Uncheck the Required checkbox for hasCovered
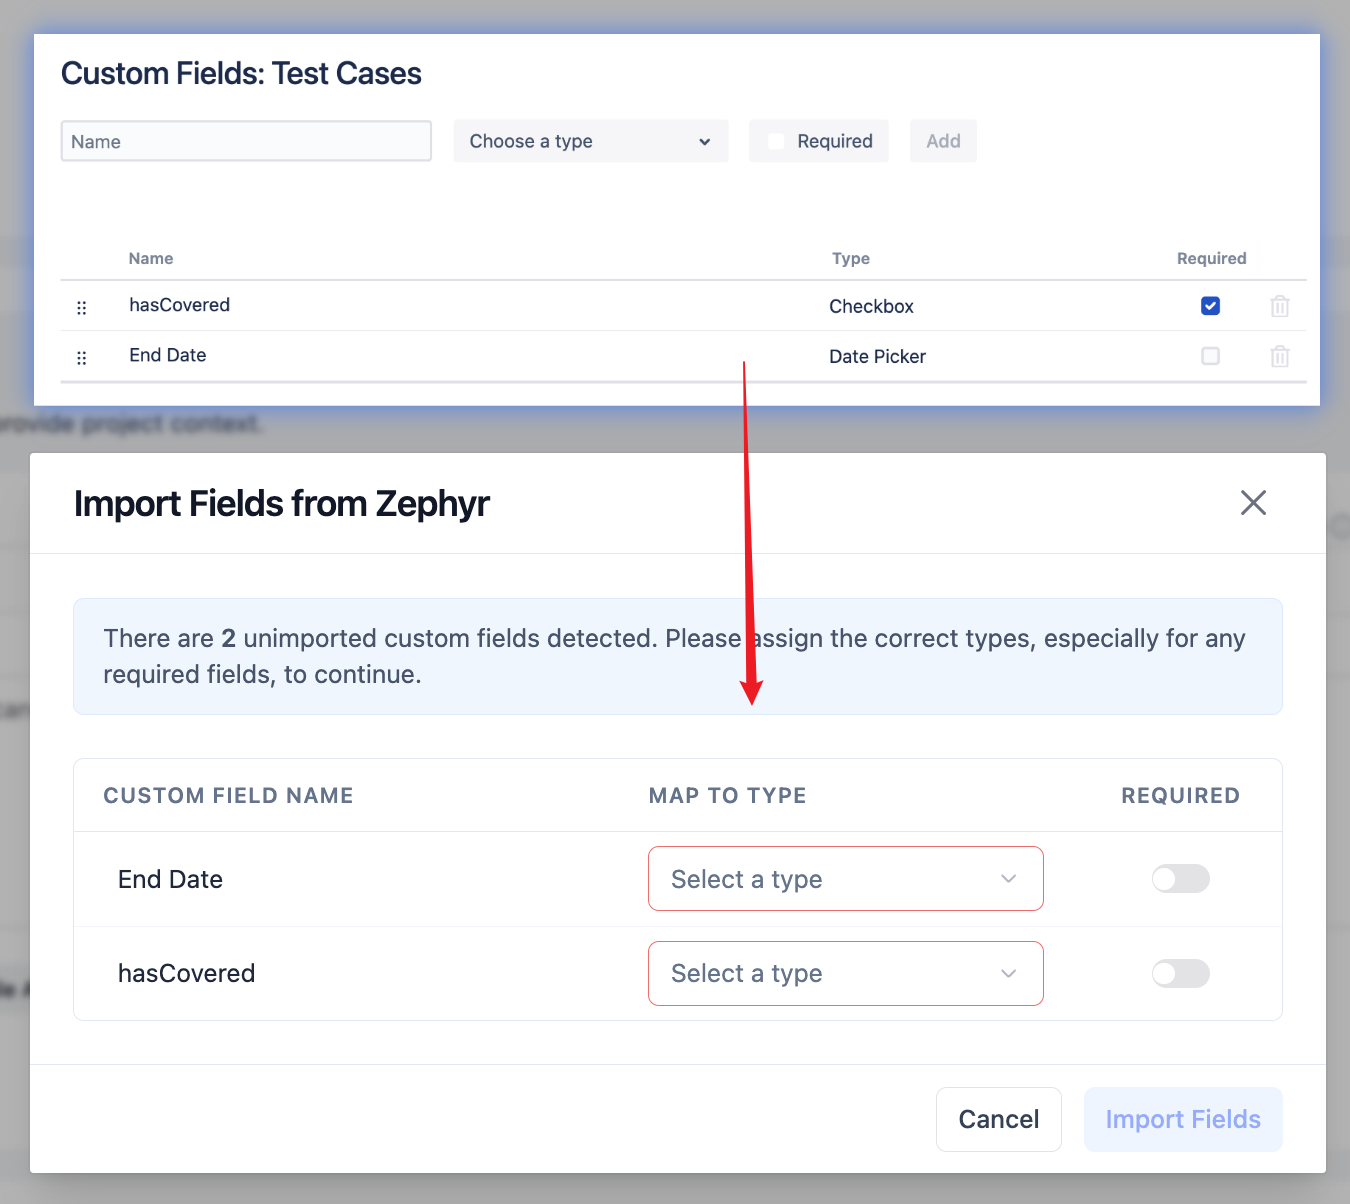Screen dimensions: 1350x1204 click(1210, 306)
